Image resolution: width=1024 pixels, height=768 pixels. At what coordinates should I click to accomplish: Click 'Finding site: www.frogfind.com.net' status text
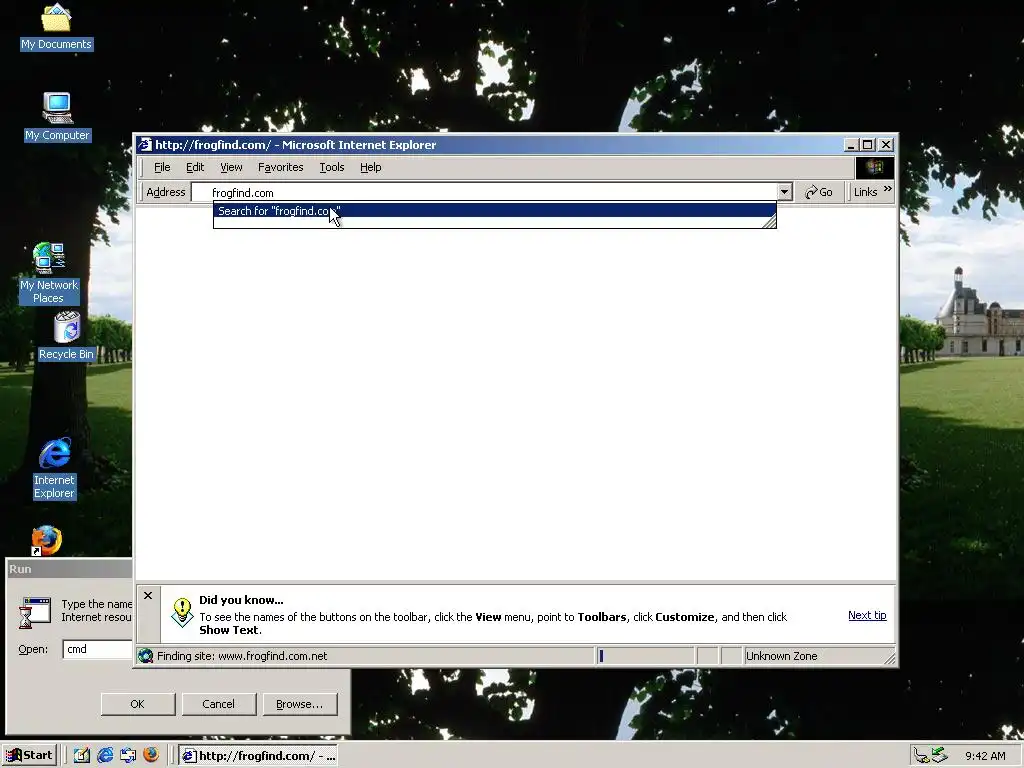pyautogui.click(x=242, y=656)
